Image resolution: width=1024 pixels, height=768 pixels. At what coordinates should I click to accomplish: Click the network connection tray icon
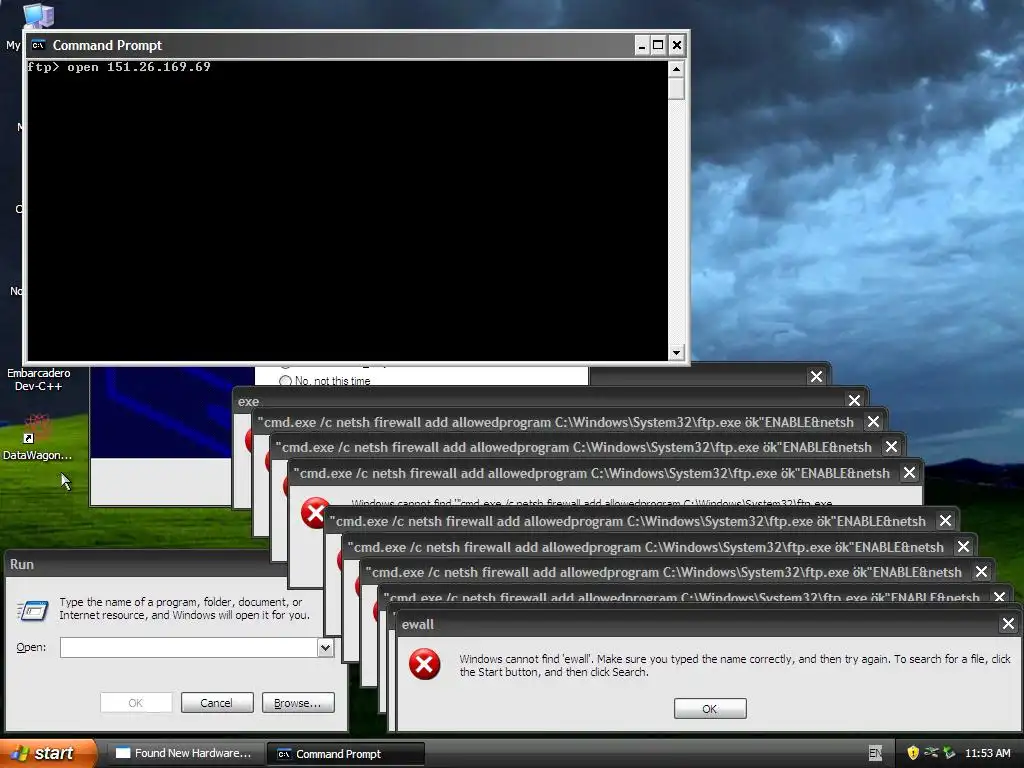(x=931, y=753)
